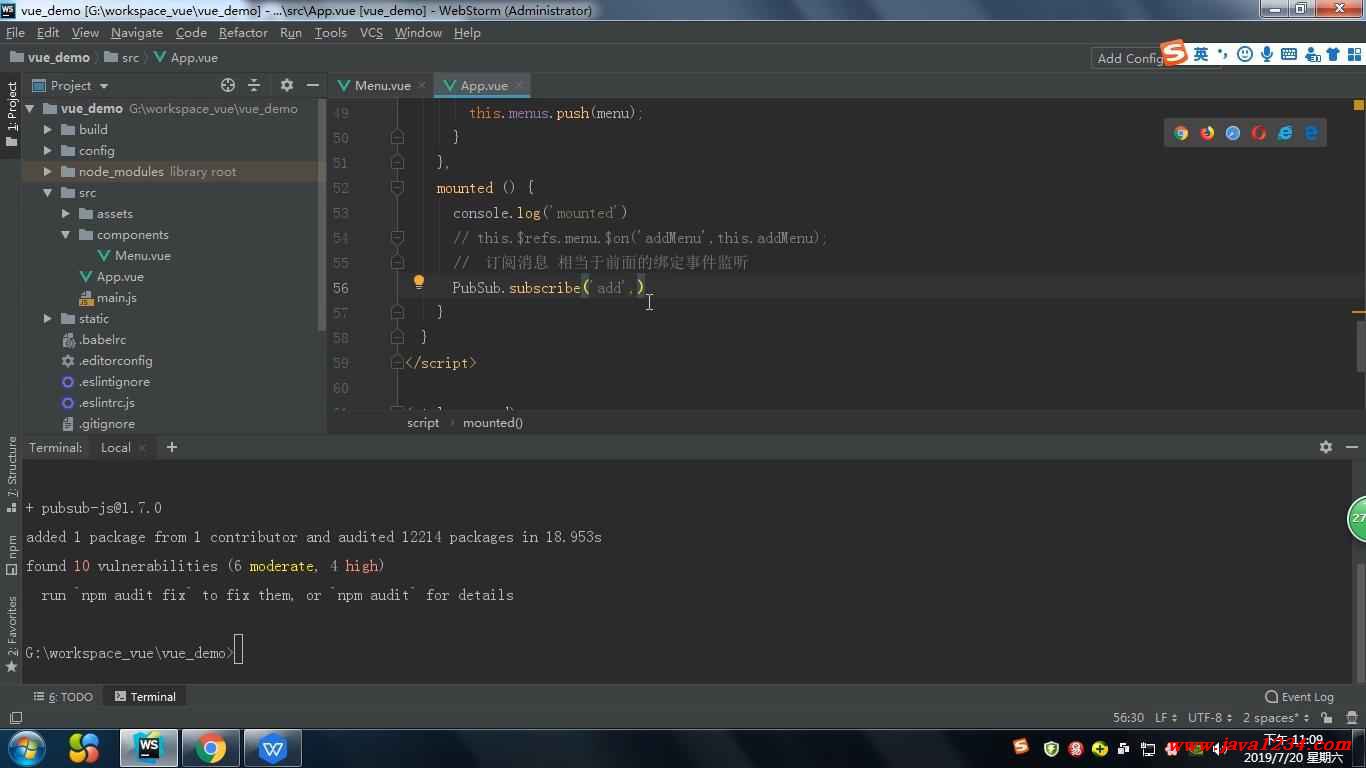Fold the mounted() code block on line 52

pos(397,187)
